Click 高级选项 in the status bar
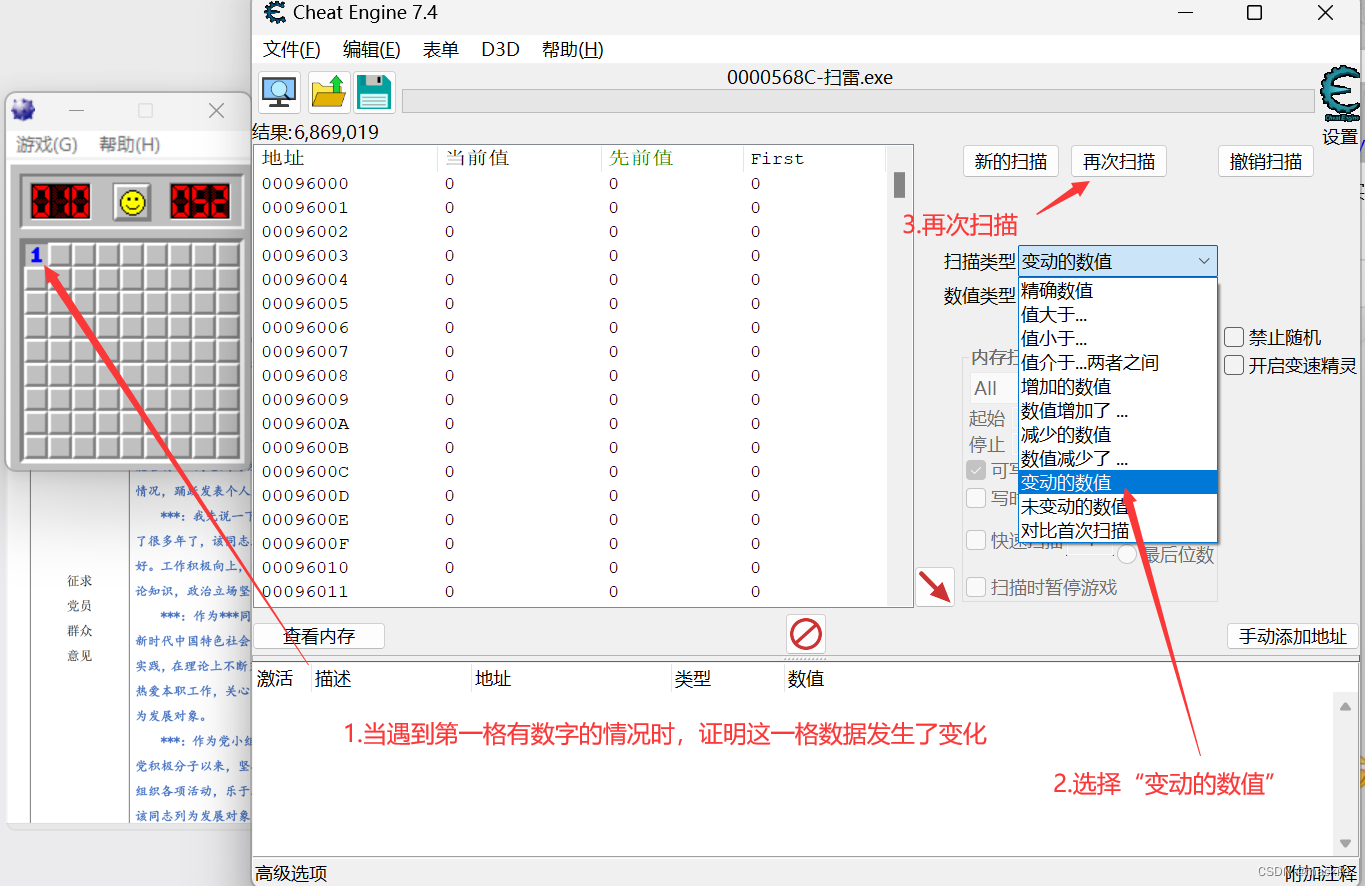Image resolution: width=1365 pixels, height=886 pixels. point(291,874)
